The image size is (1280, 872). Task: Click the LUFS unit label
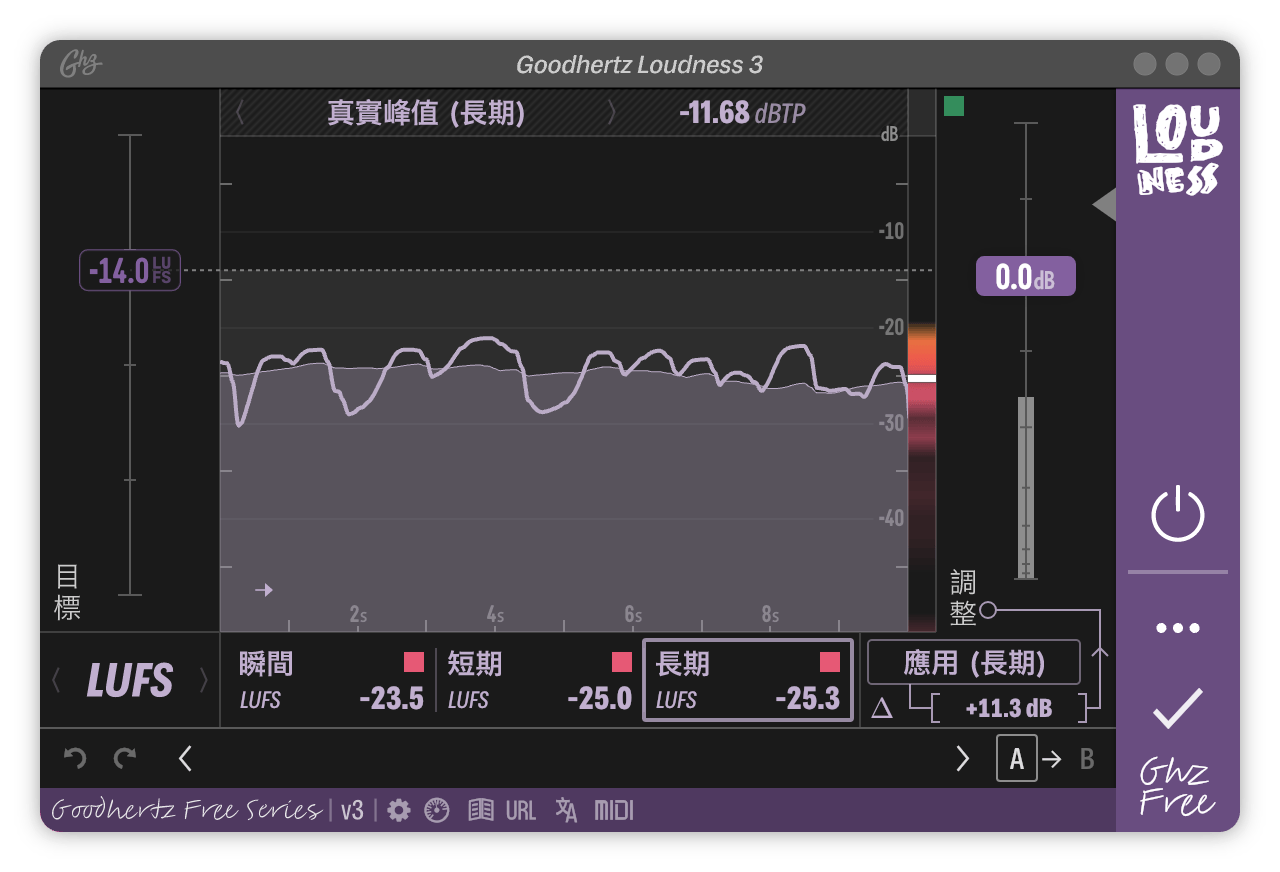point(130,681)
